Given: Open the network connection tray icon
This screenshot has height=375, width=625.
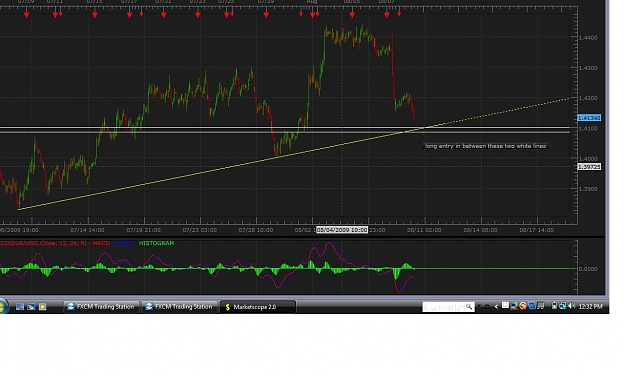Looking at the screenshot, I should click(x=562, y=306).
